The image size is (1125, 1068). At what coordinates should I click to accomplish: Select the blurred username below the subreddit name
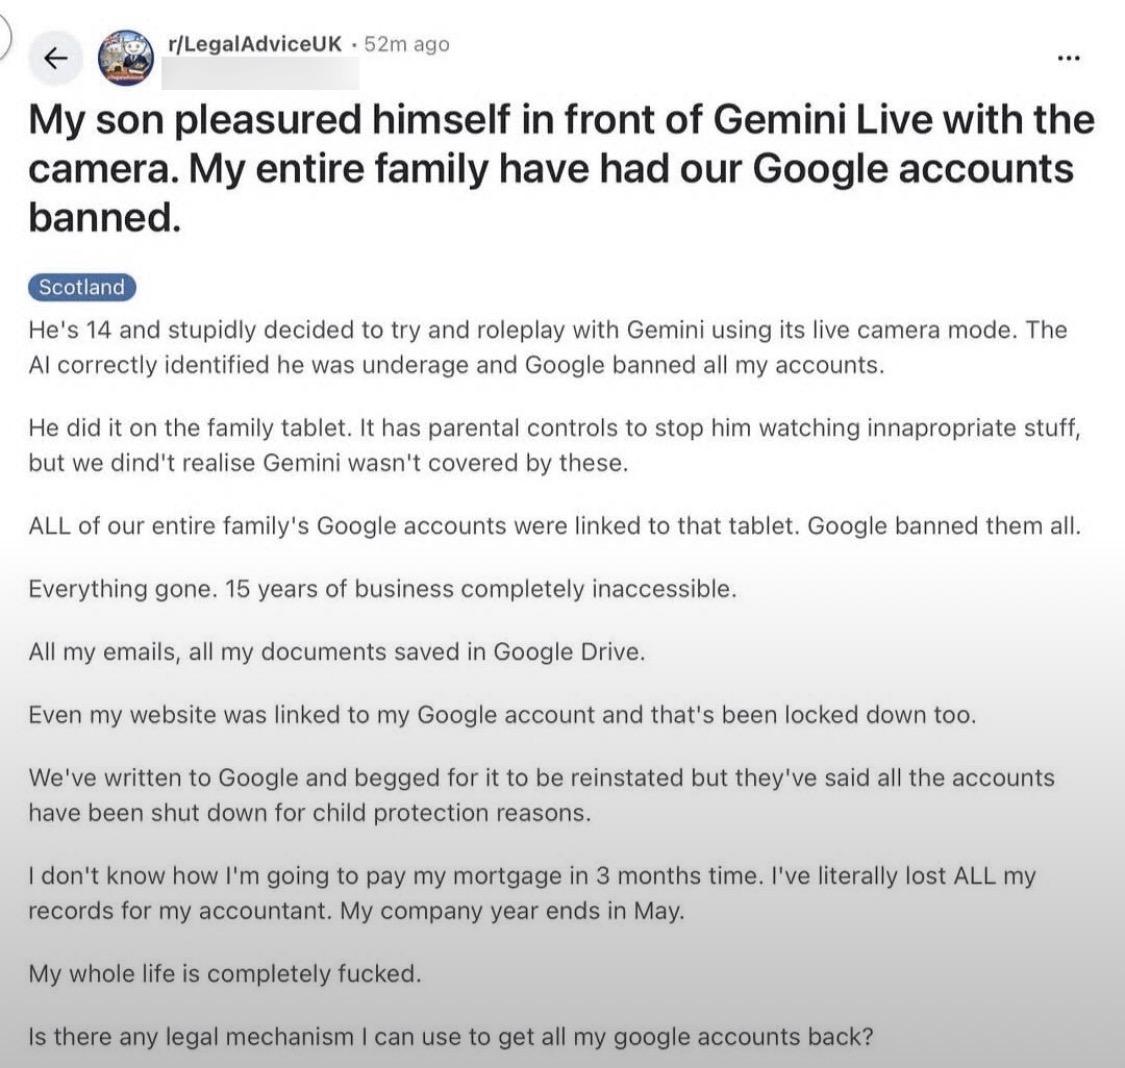coord(266,72)
